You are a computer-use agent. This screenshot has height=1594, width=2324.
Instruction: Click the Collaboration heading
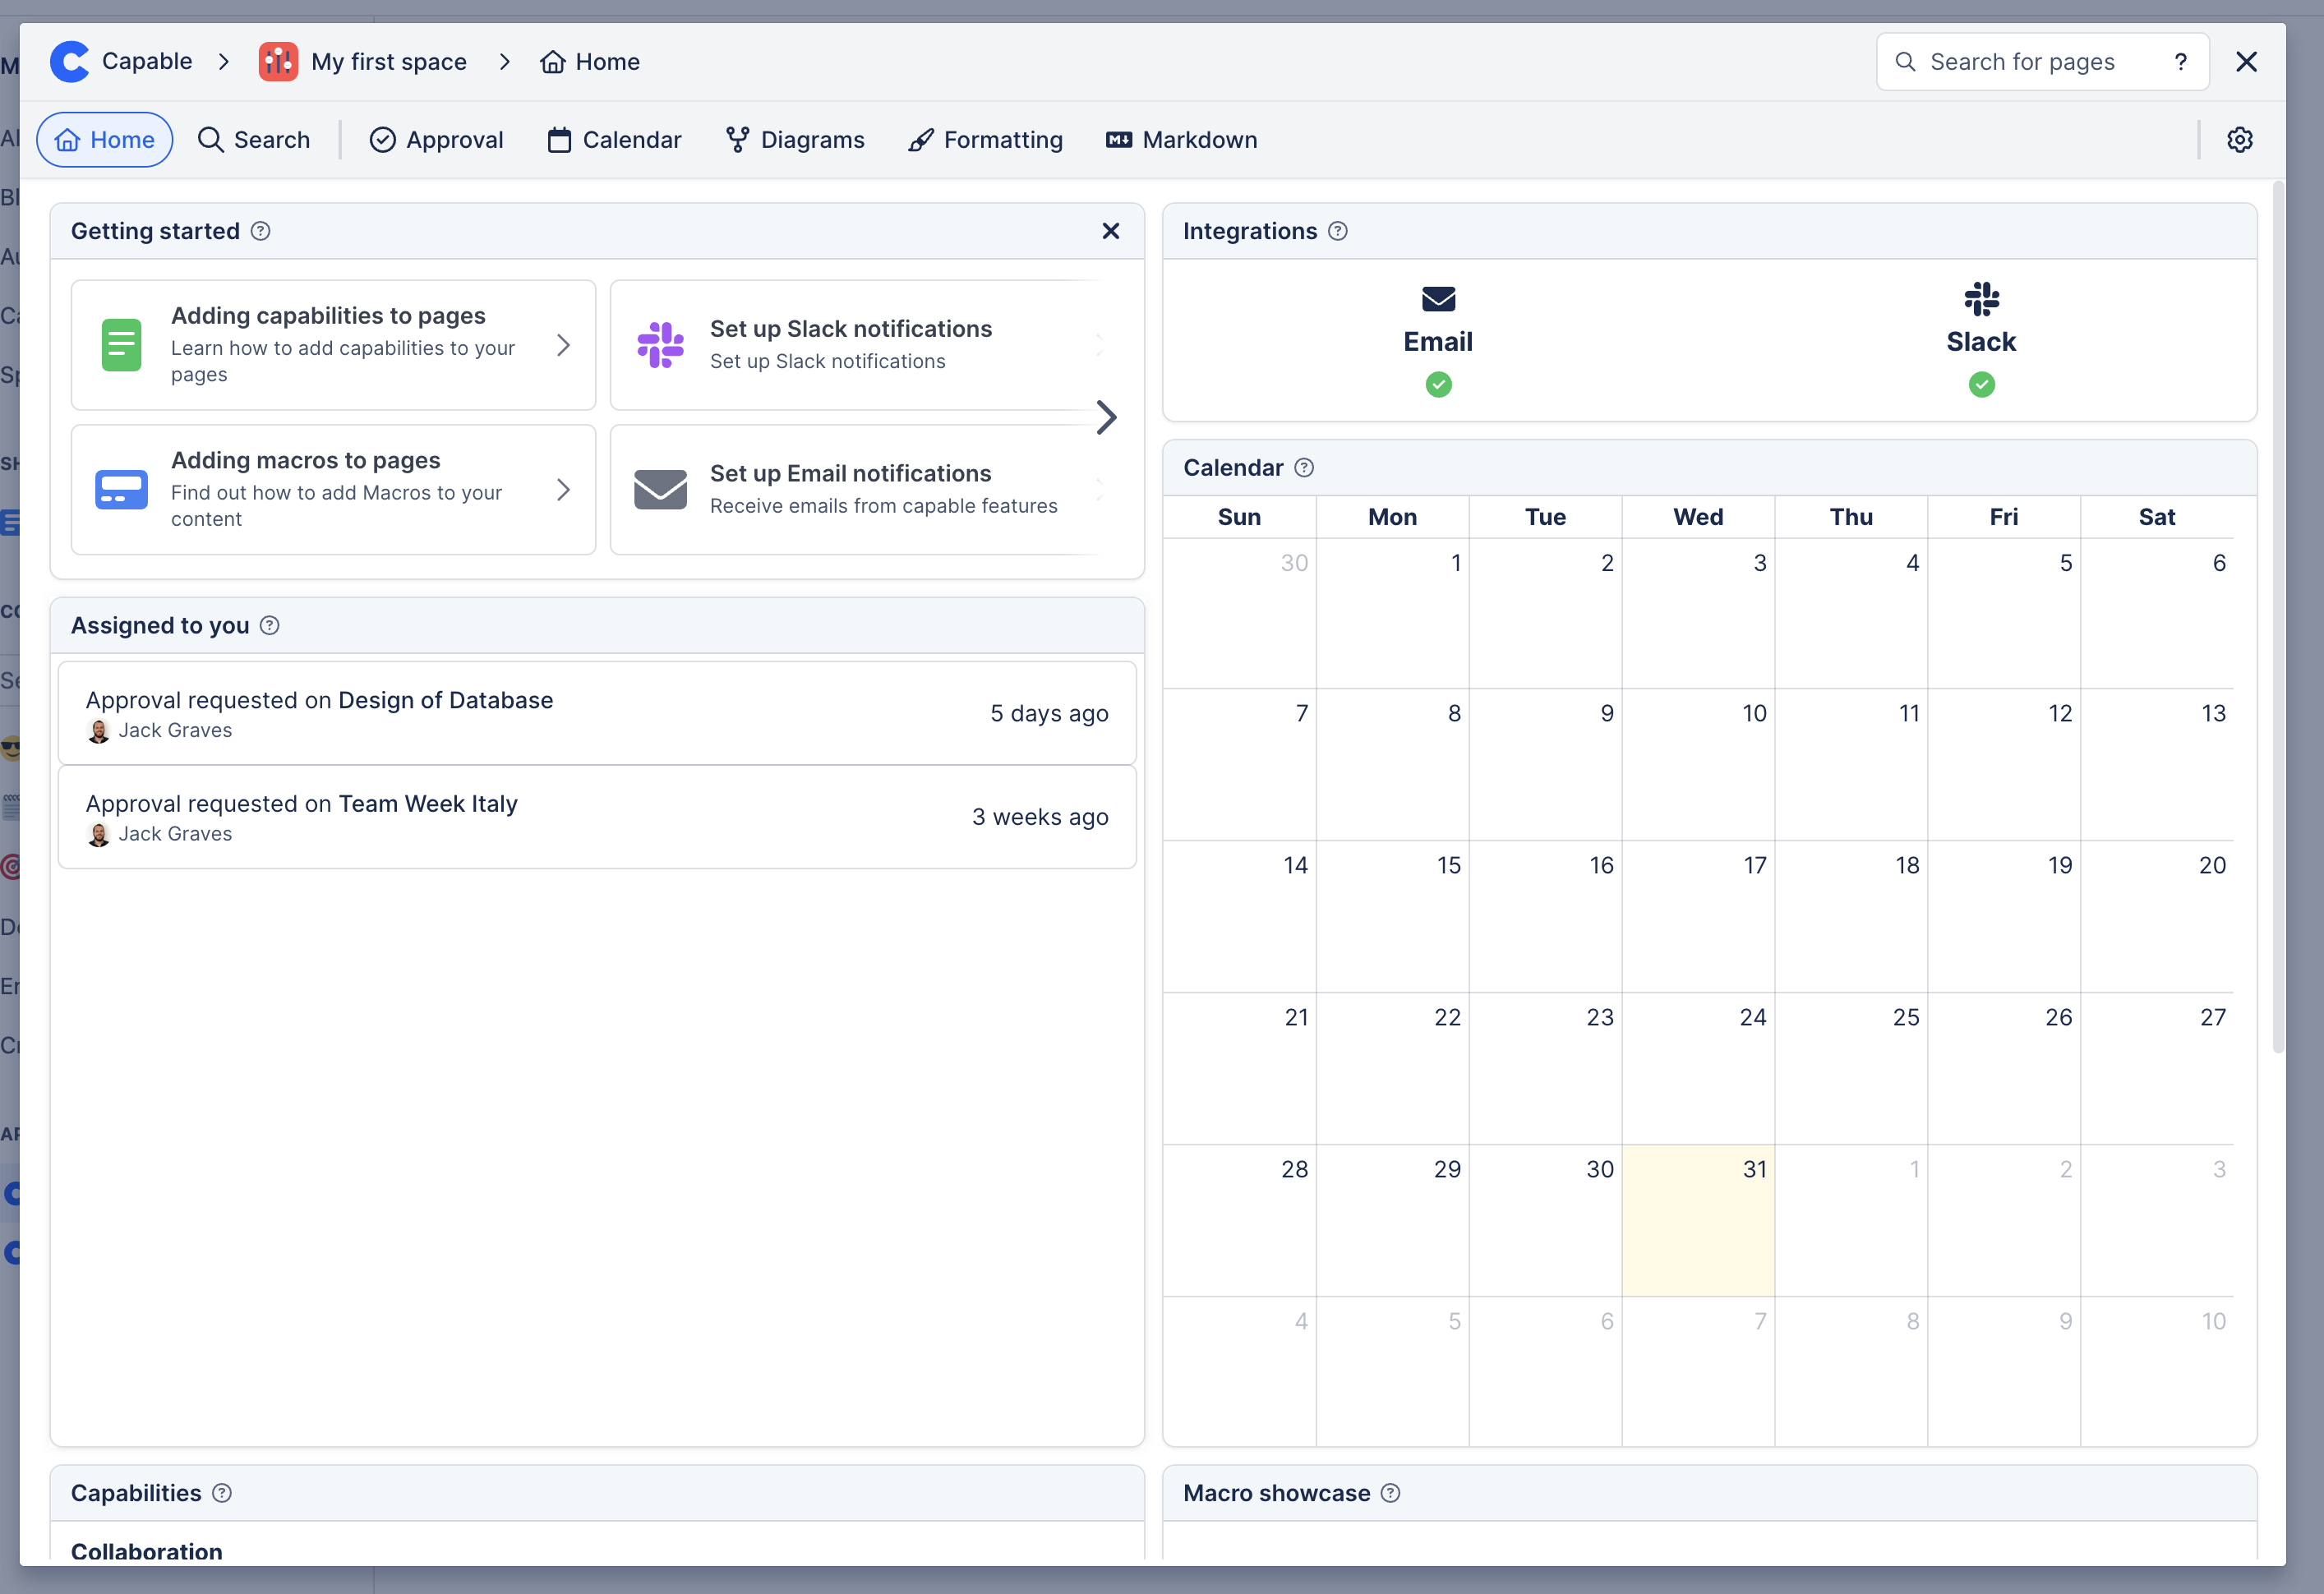click(147, 1552)
